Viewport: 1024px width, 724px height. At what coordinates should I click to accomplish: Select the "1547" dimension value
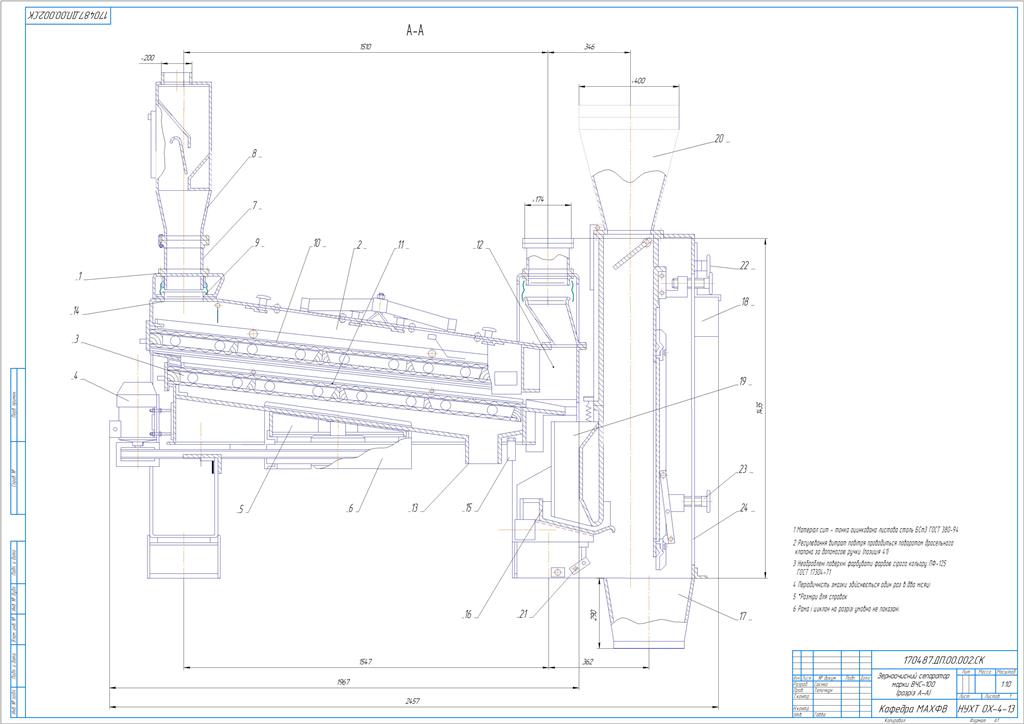pos(365,662)
